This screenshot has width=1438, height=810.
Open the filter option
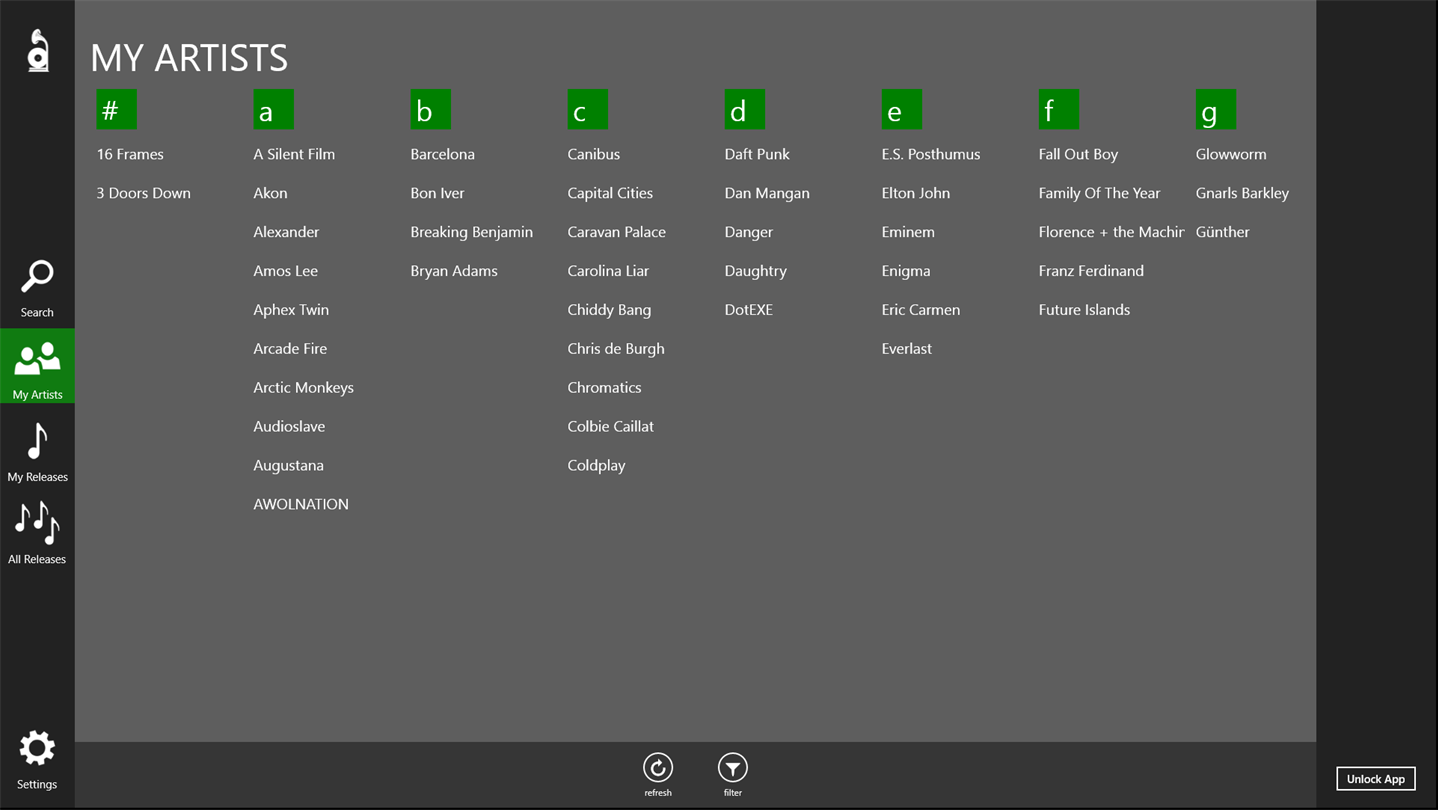tap(733, 774)
